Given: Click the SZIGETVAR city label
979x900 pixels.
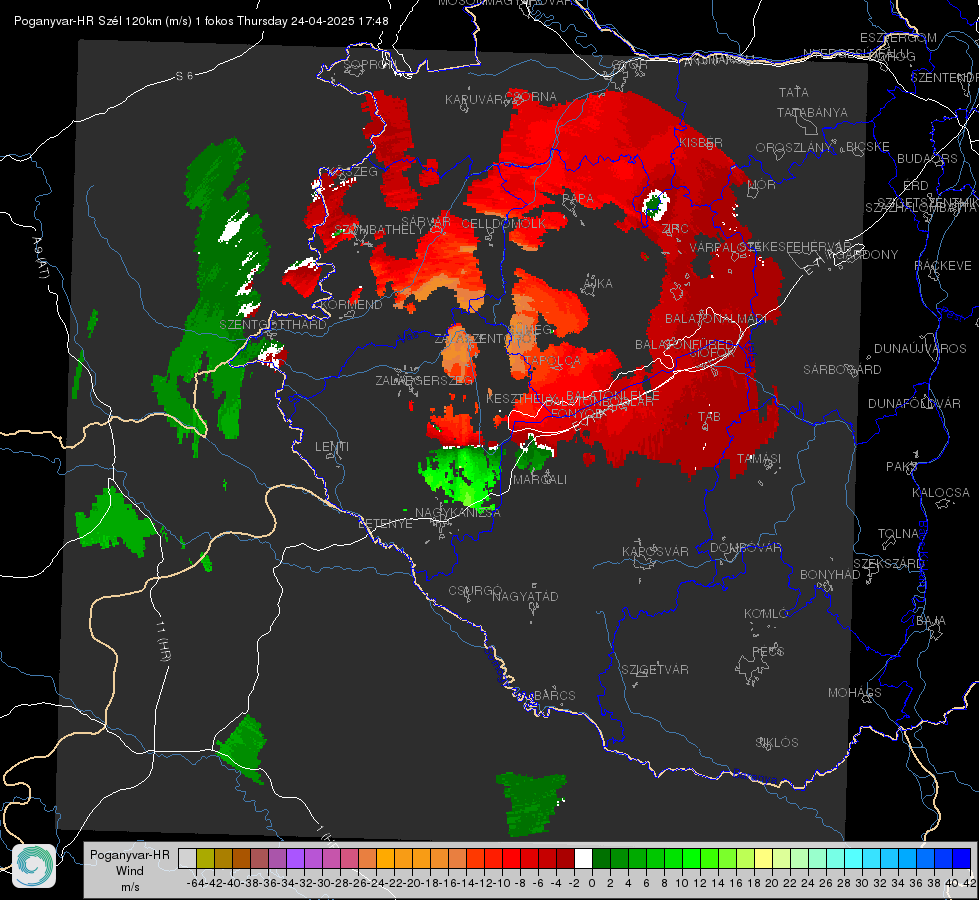Looking at the screenshot, I should pos(655,670).
